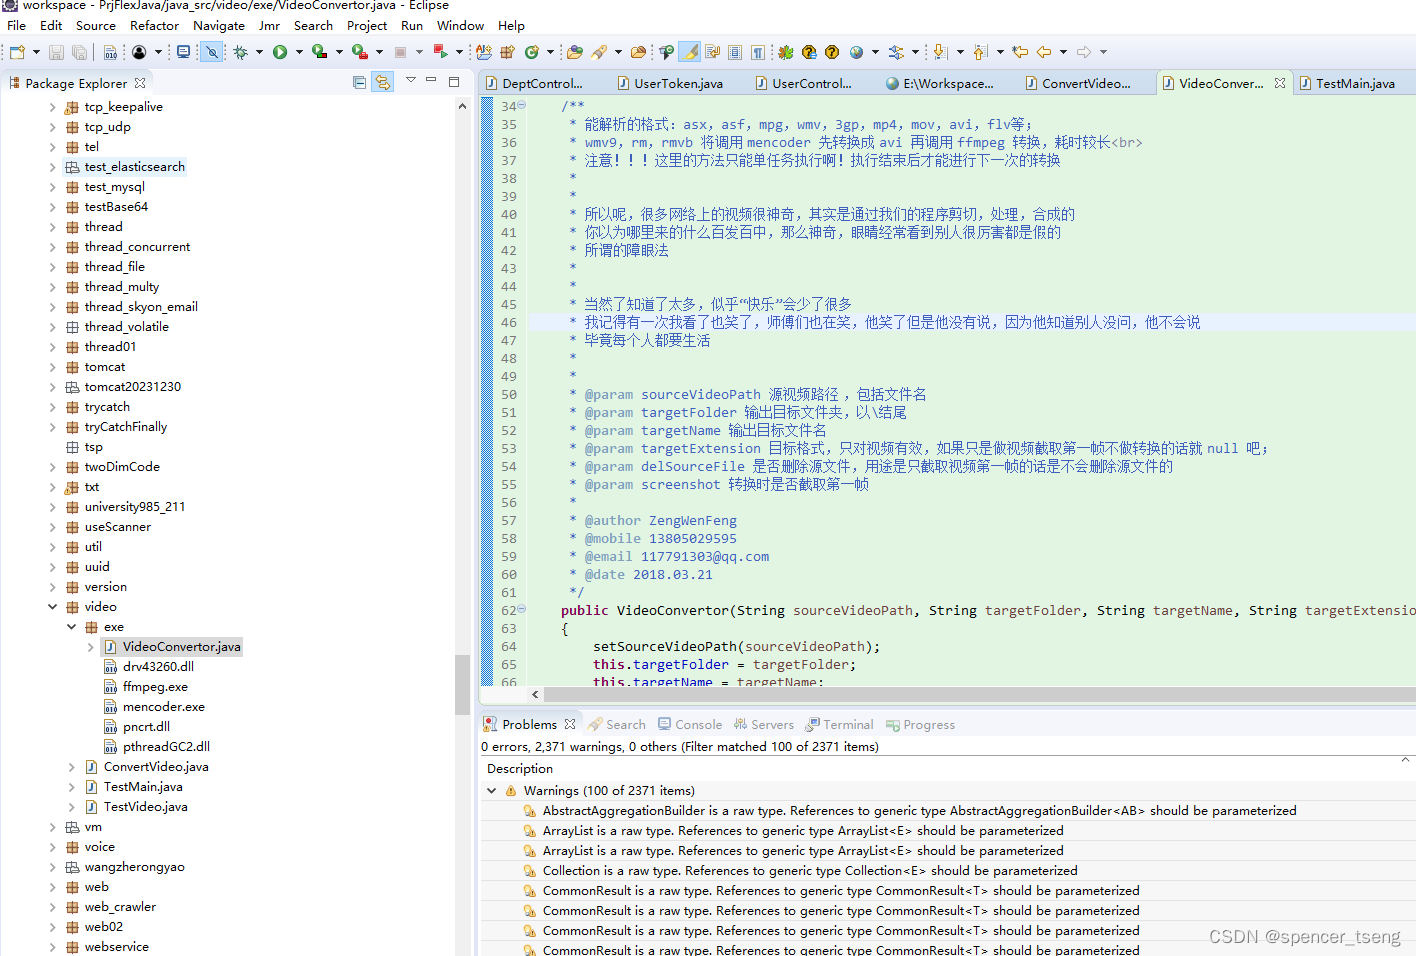Collapse All packages in Package Explorer
Screen dimensions: 1416x956
(359, 83)
